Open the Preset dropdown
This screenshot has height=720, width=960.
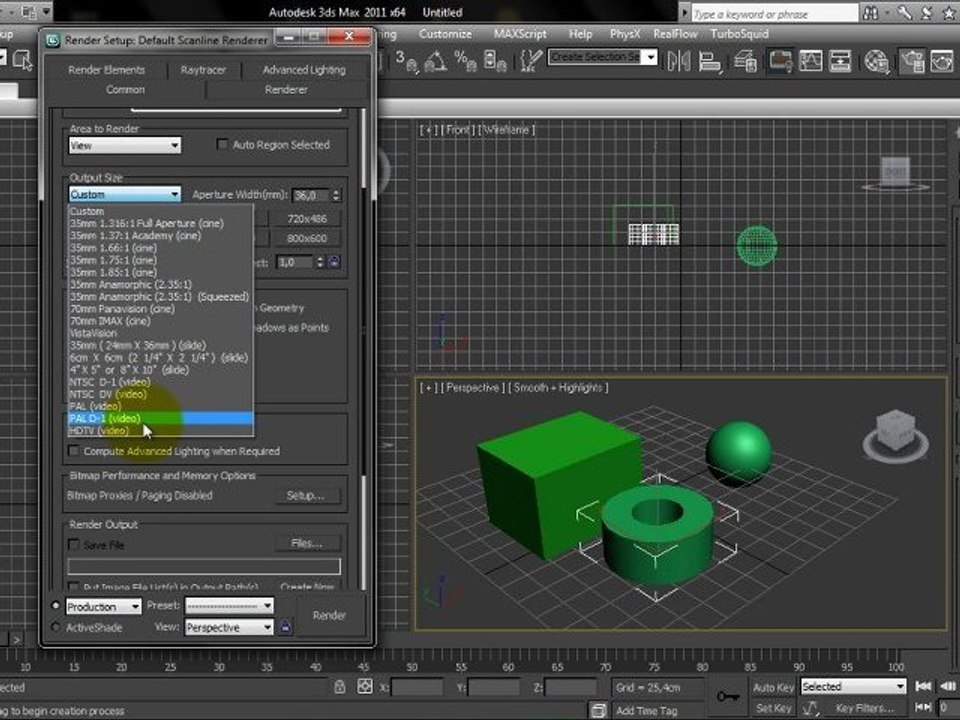229,606
